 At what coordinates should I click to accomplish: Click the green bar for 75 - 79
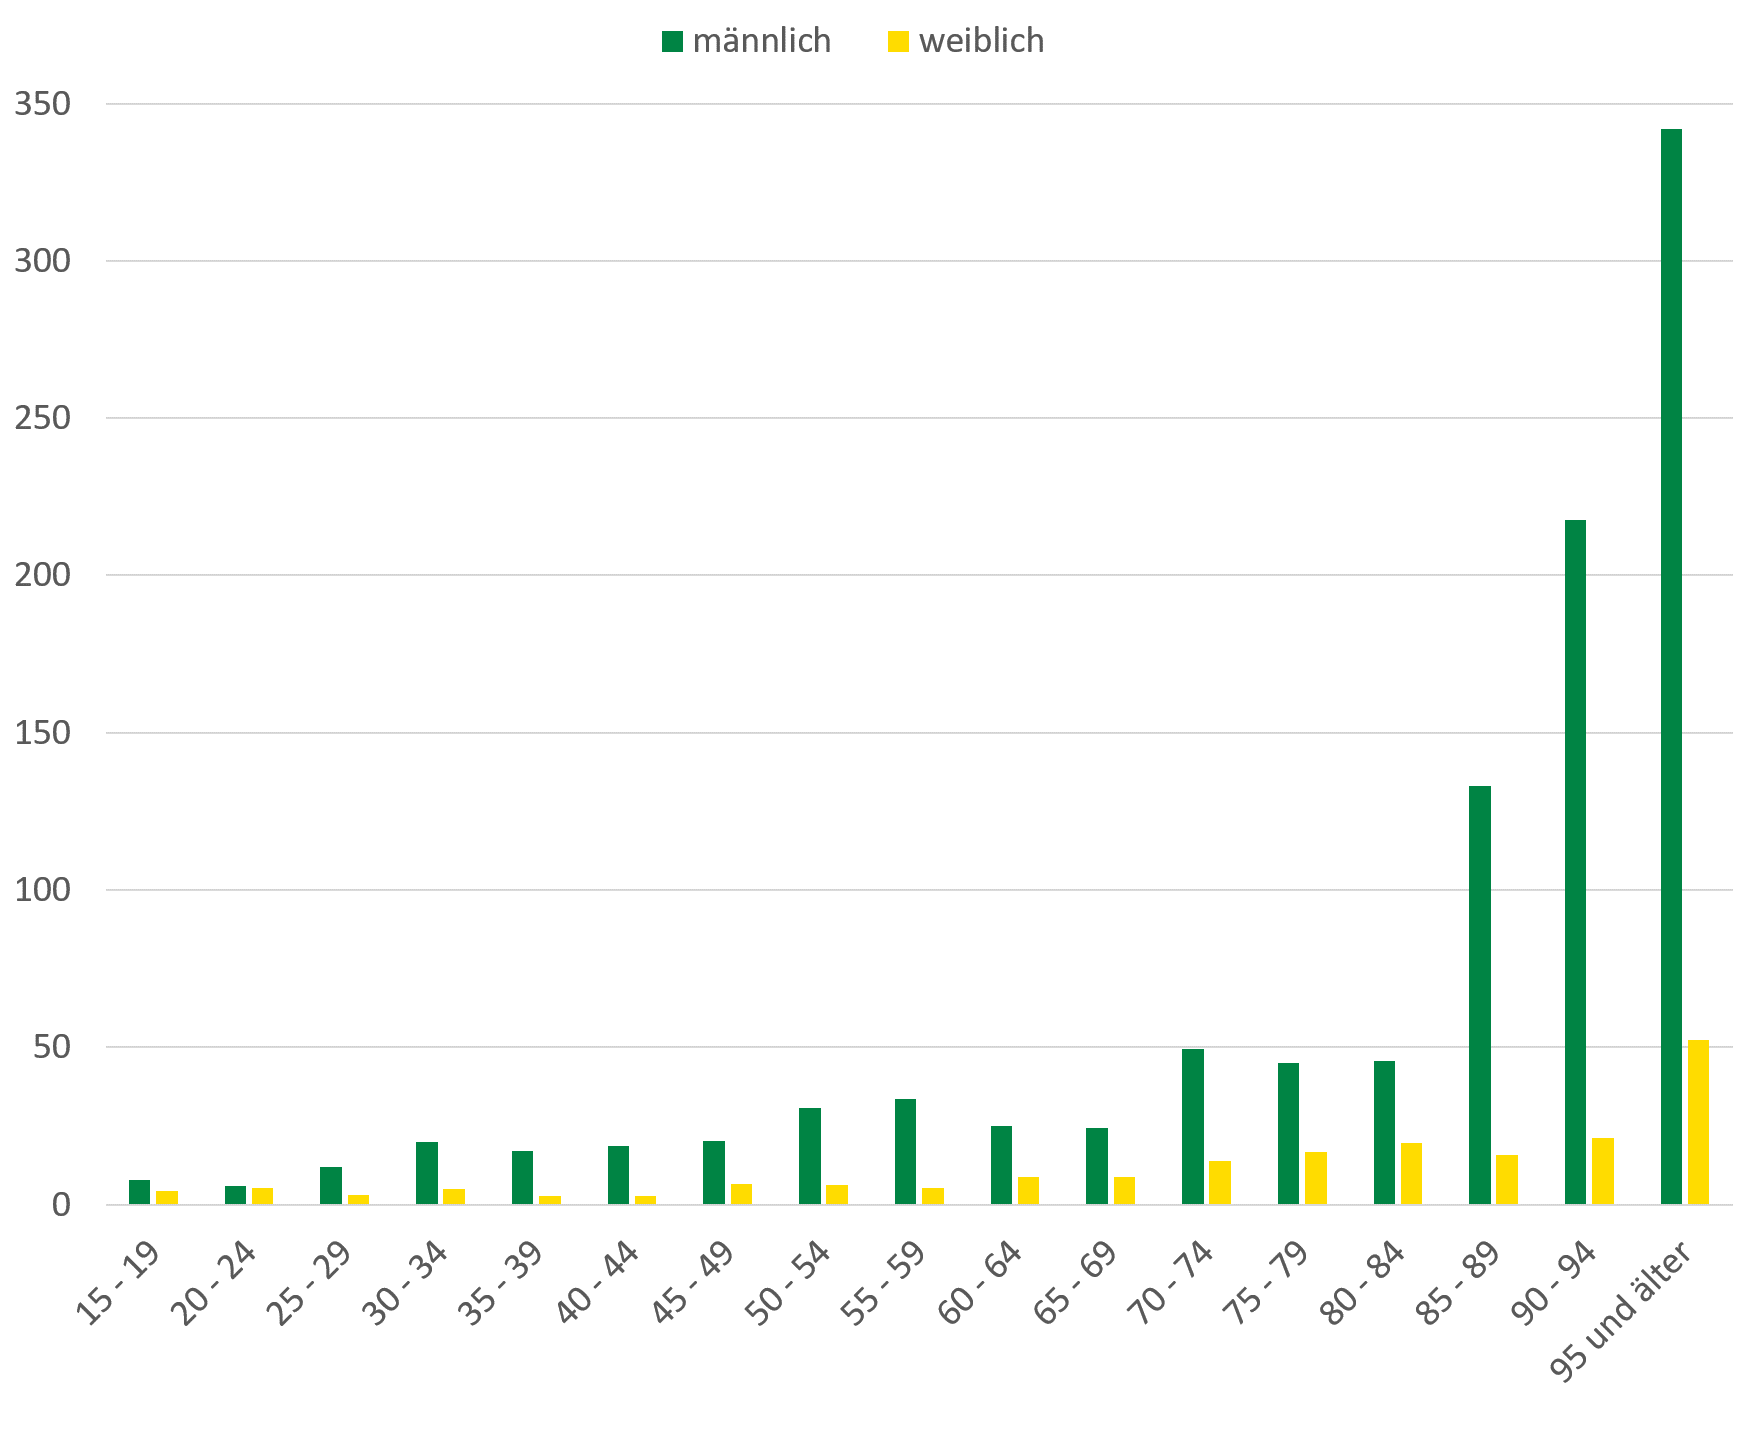(1288, 1134)
